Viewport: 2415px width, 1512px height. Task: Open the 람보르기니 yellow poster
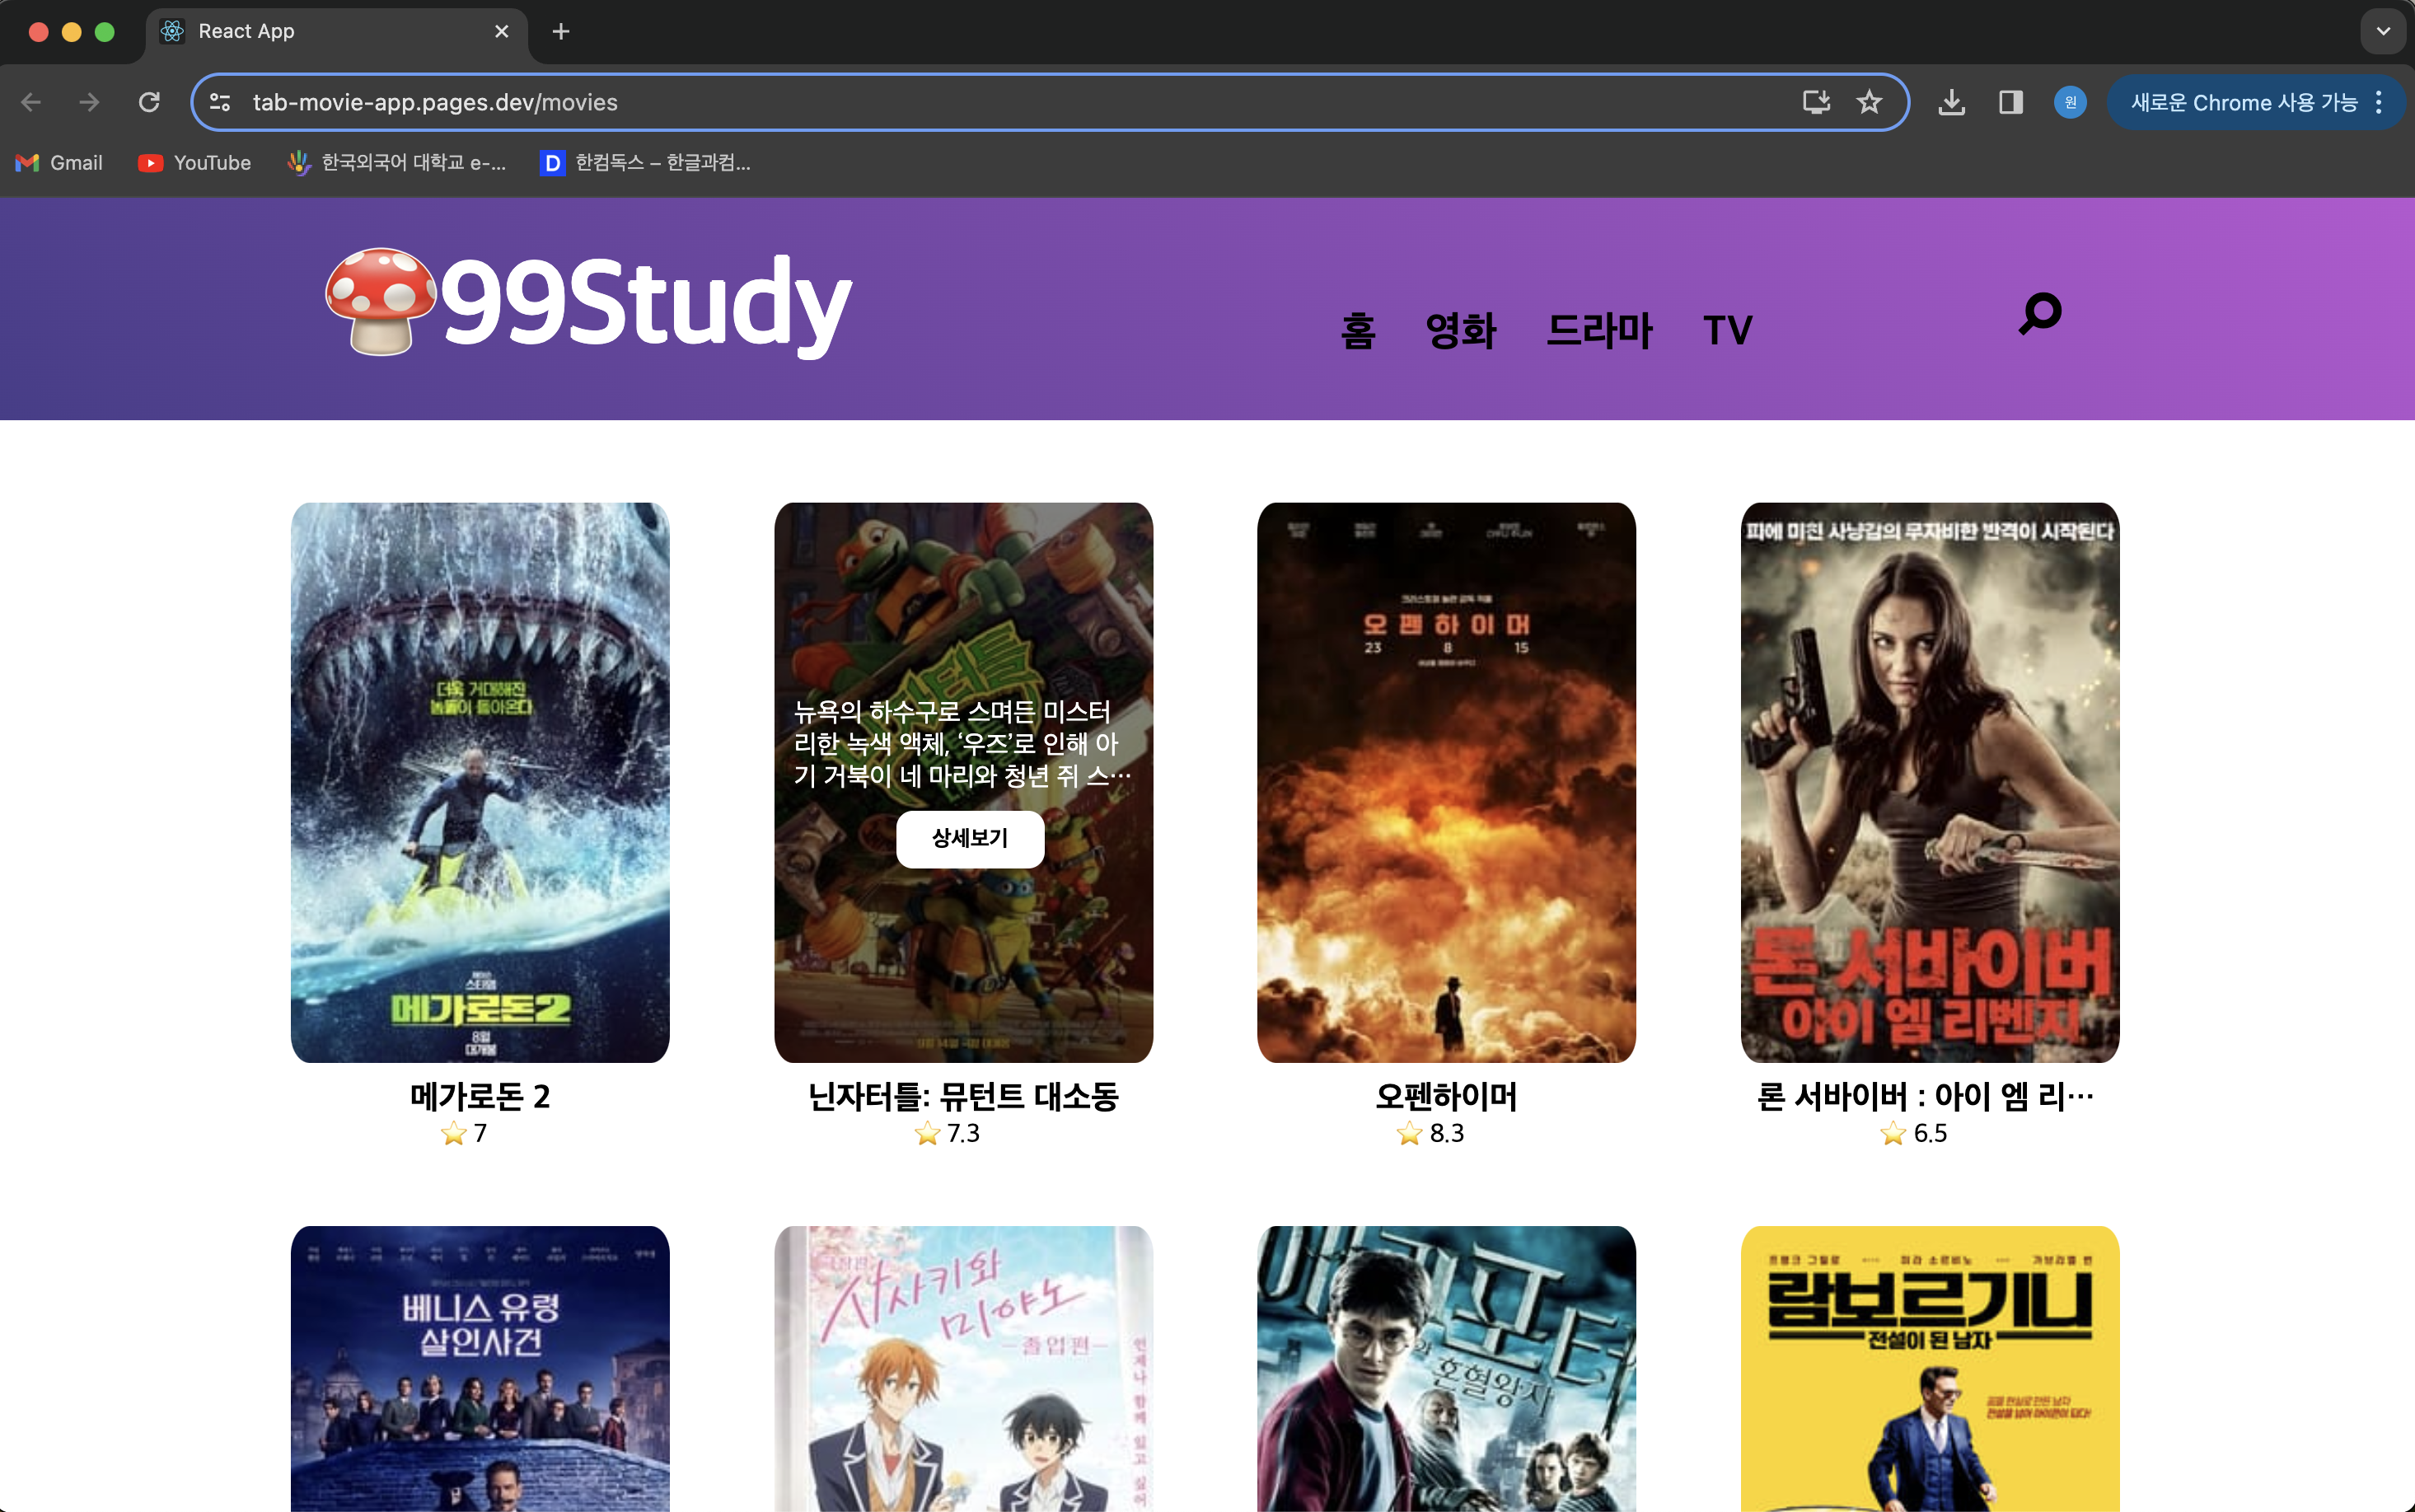coord(1929,1368)
